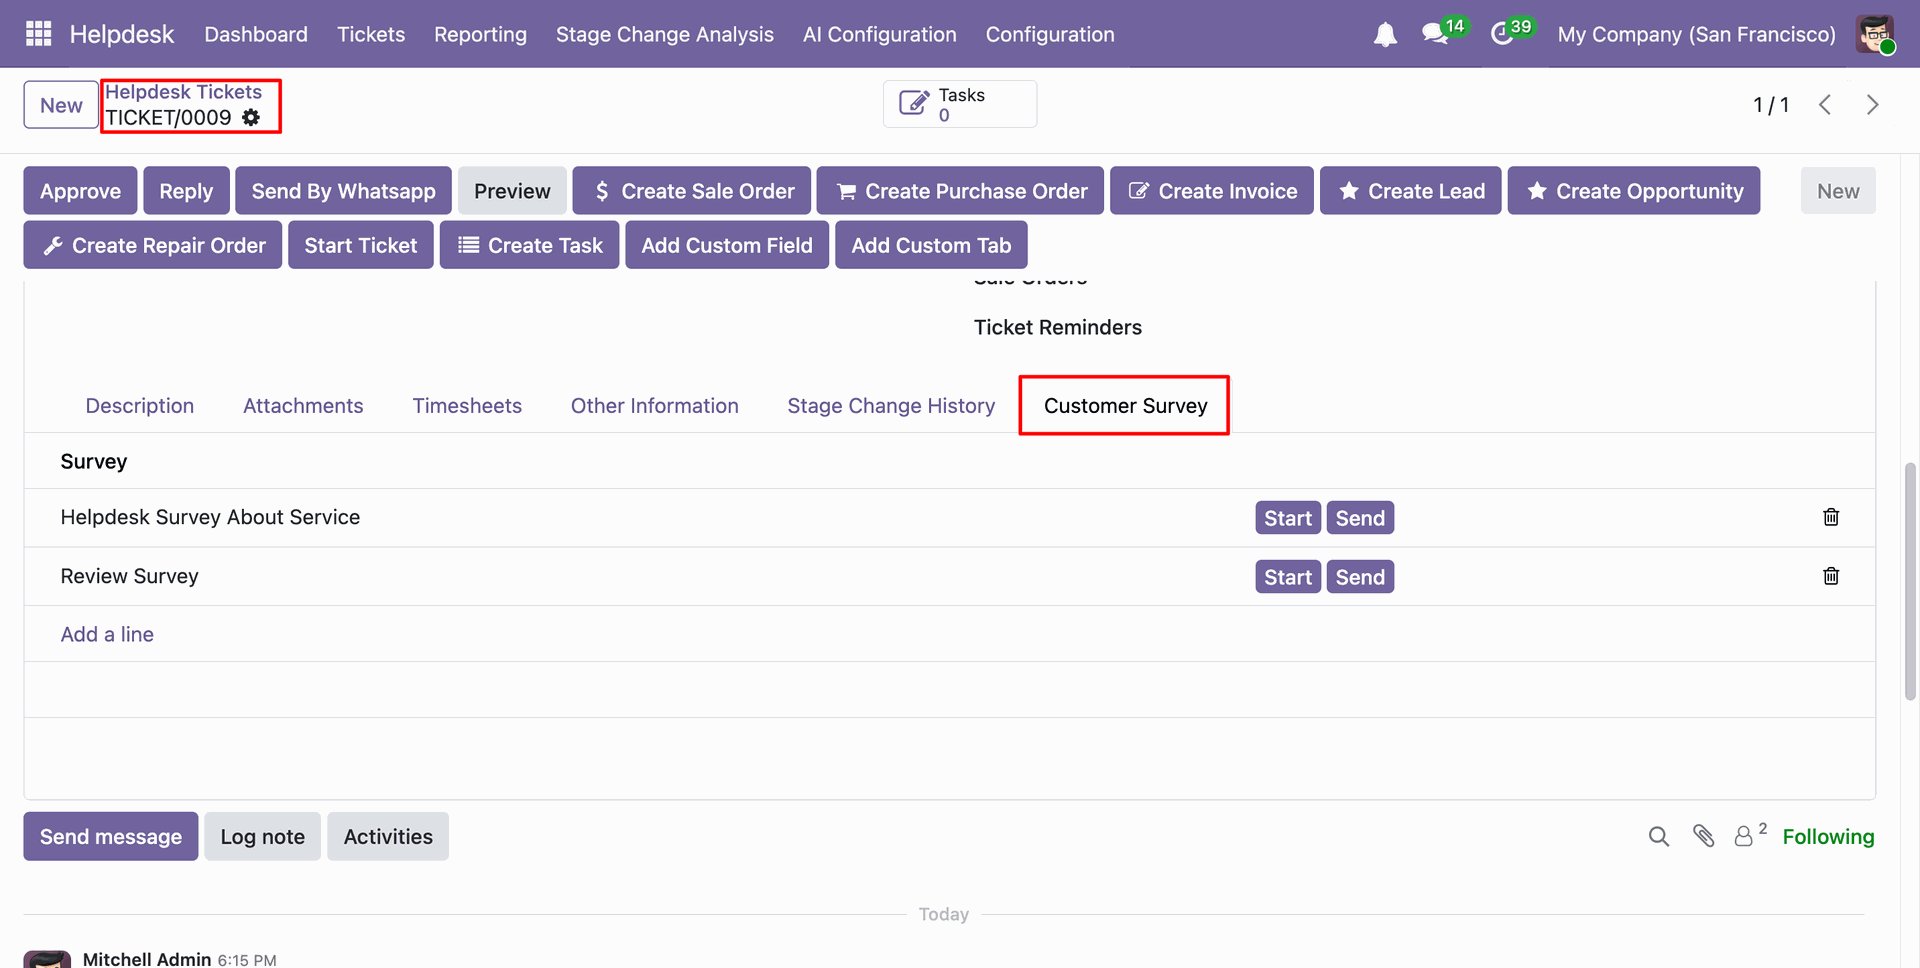The height and width of the screenshot is (968, 1920).
Task: Go to the next record arrow
Action: click(1872, 105)
